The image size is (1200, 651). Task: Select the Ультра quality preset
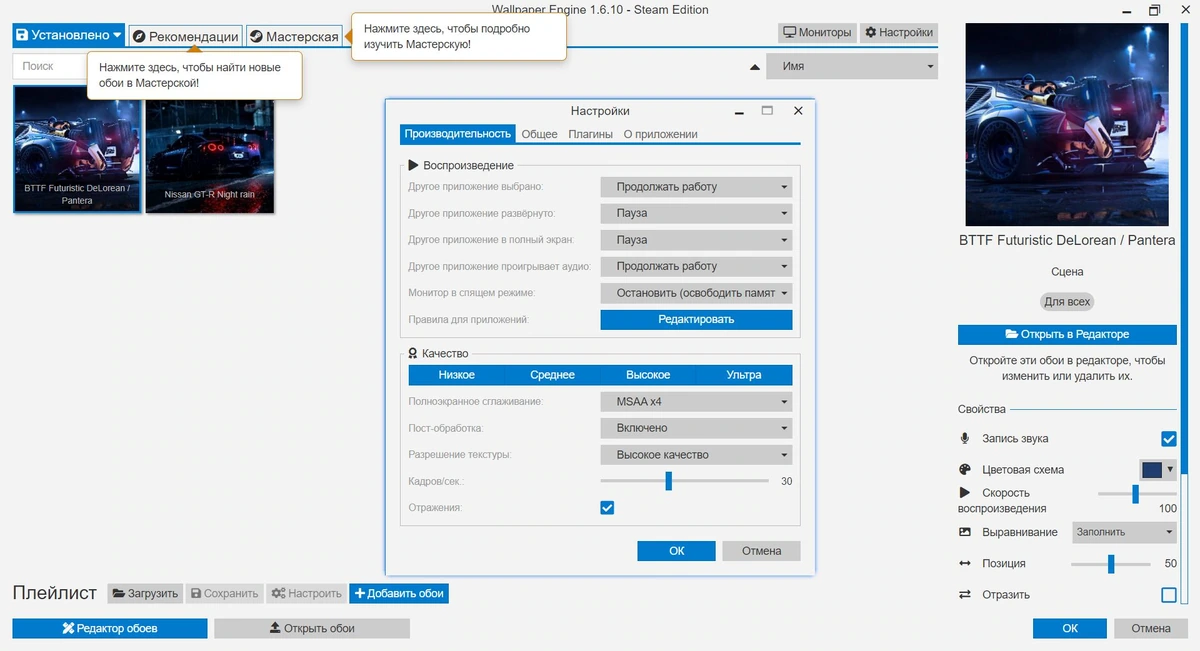744,375
